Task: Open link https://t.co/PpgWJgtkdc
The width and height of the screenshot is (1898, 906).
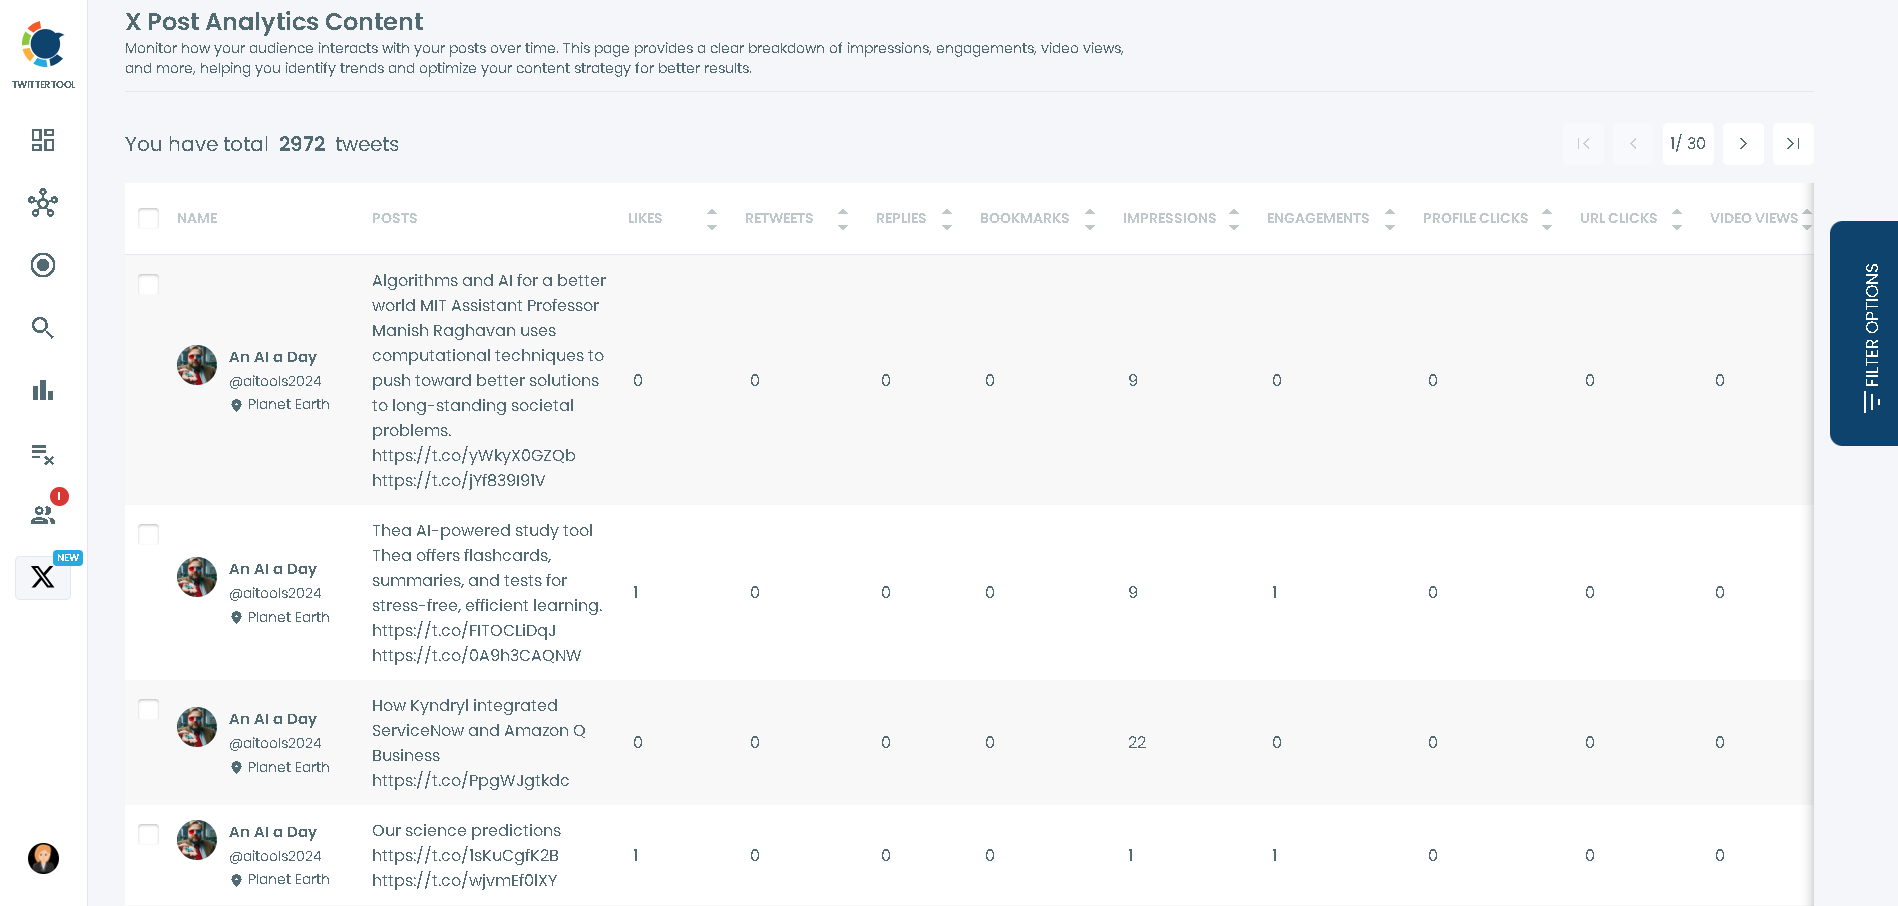Action: [471, 780]
